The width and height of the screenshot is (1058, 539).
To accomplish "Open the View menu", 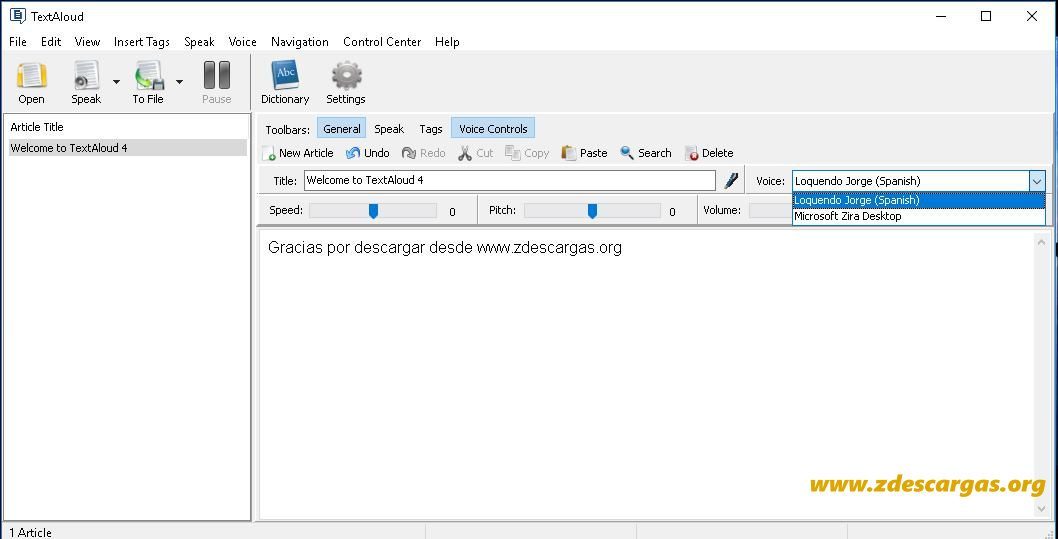I will click(87, 42).
